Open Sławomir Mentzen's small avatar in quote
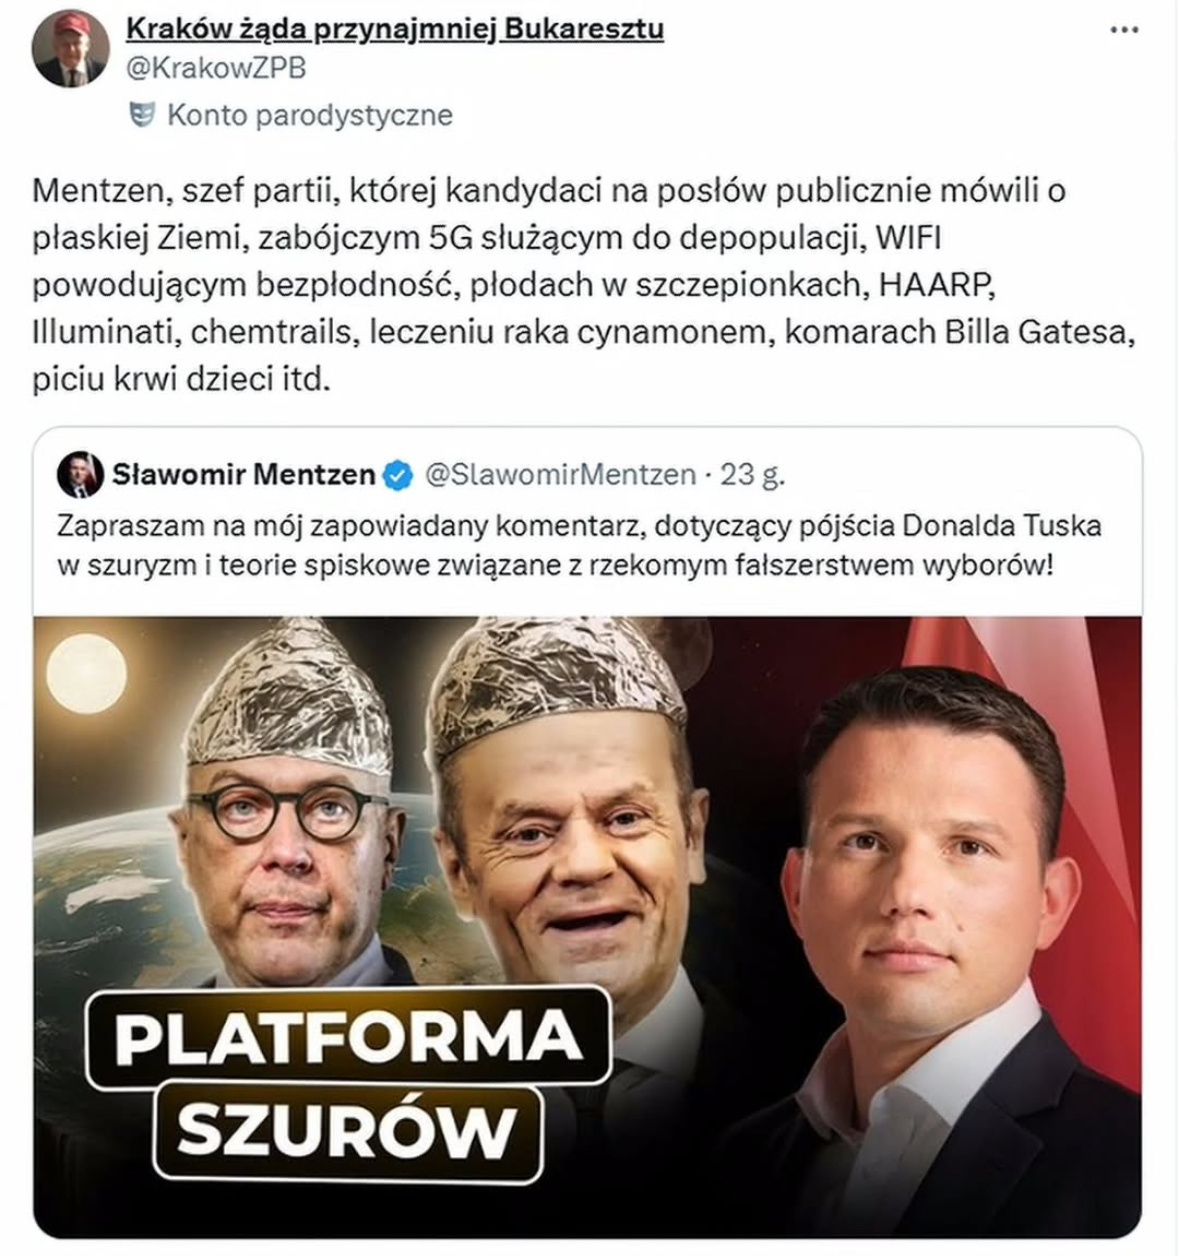This screenshot has height=1256, width=1179. (80, 474)
